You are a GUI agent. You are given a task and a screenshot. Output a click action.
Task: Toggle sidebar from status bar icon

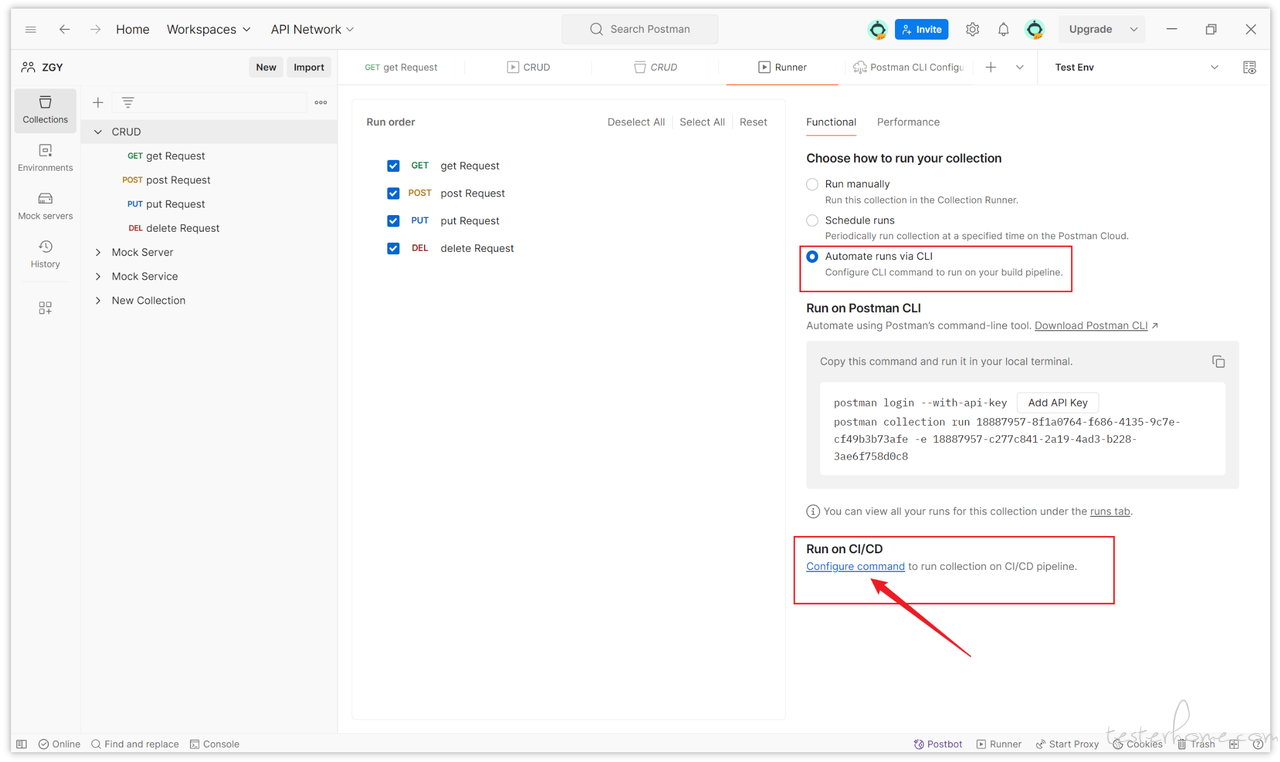tap(22, 744)
